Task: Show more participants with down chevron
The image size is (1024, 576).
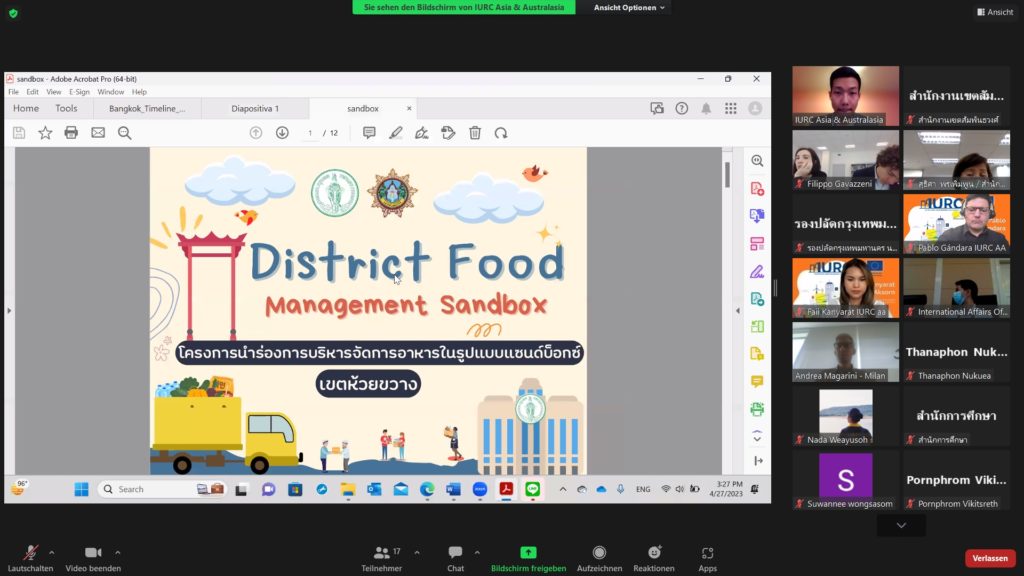Action: tap(901, 526)
